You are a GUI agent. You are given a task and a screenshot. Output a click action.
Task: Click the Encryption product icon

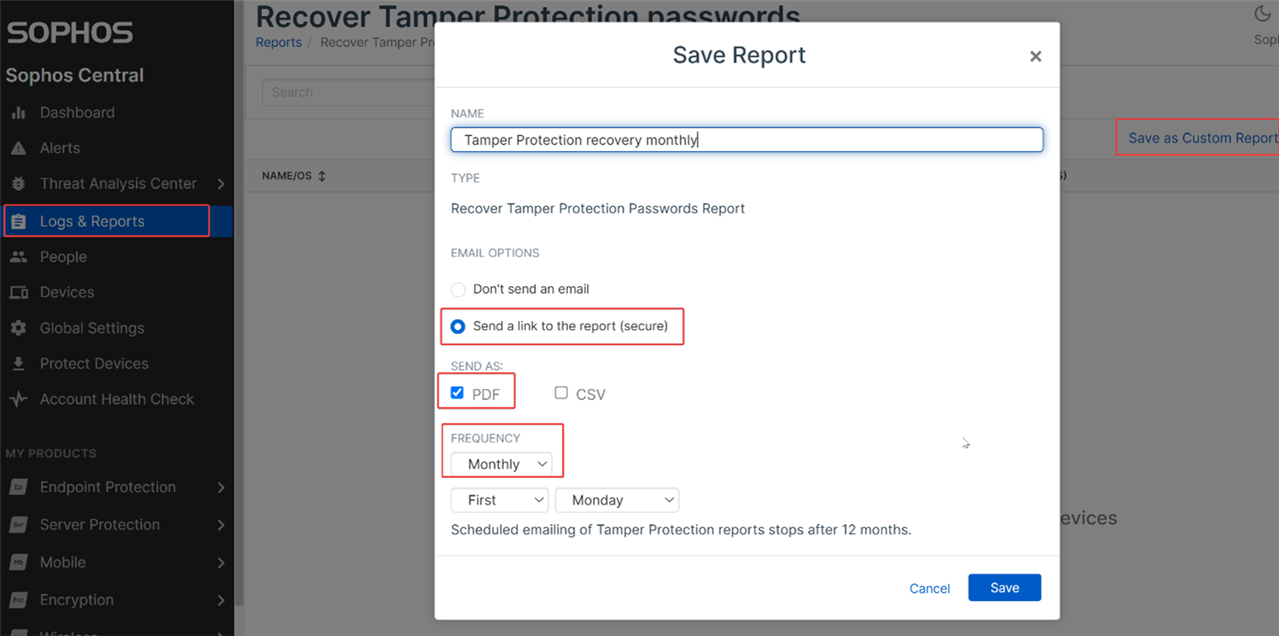pos(18,600)
